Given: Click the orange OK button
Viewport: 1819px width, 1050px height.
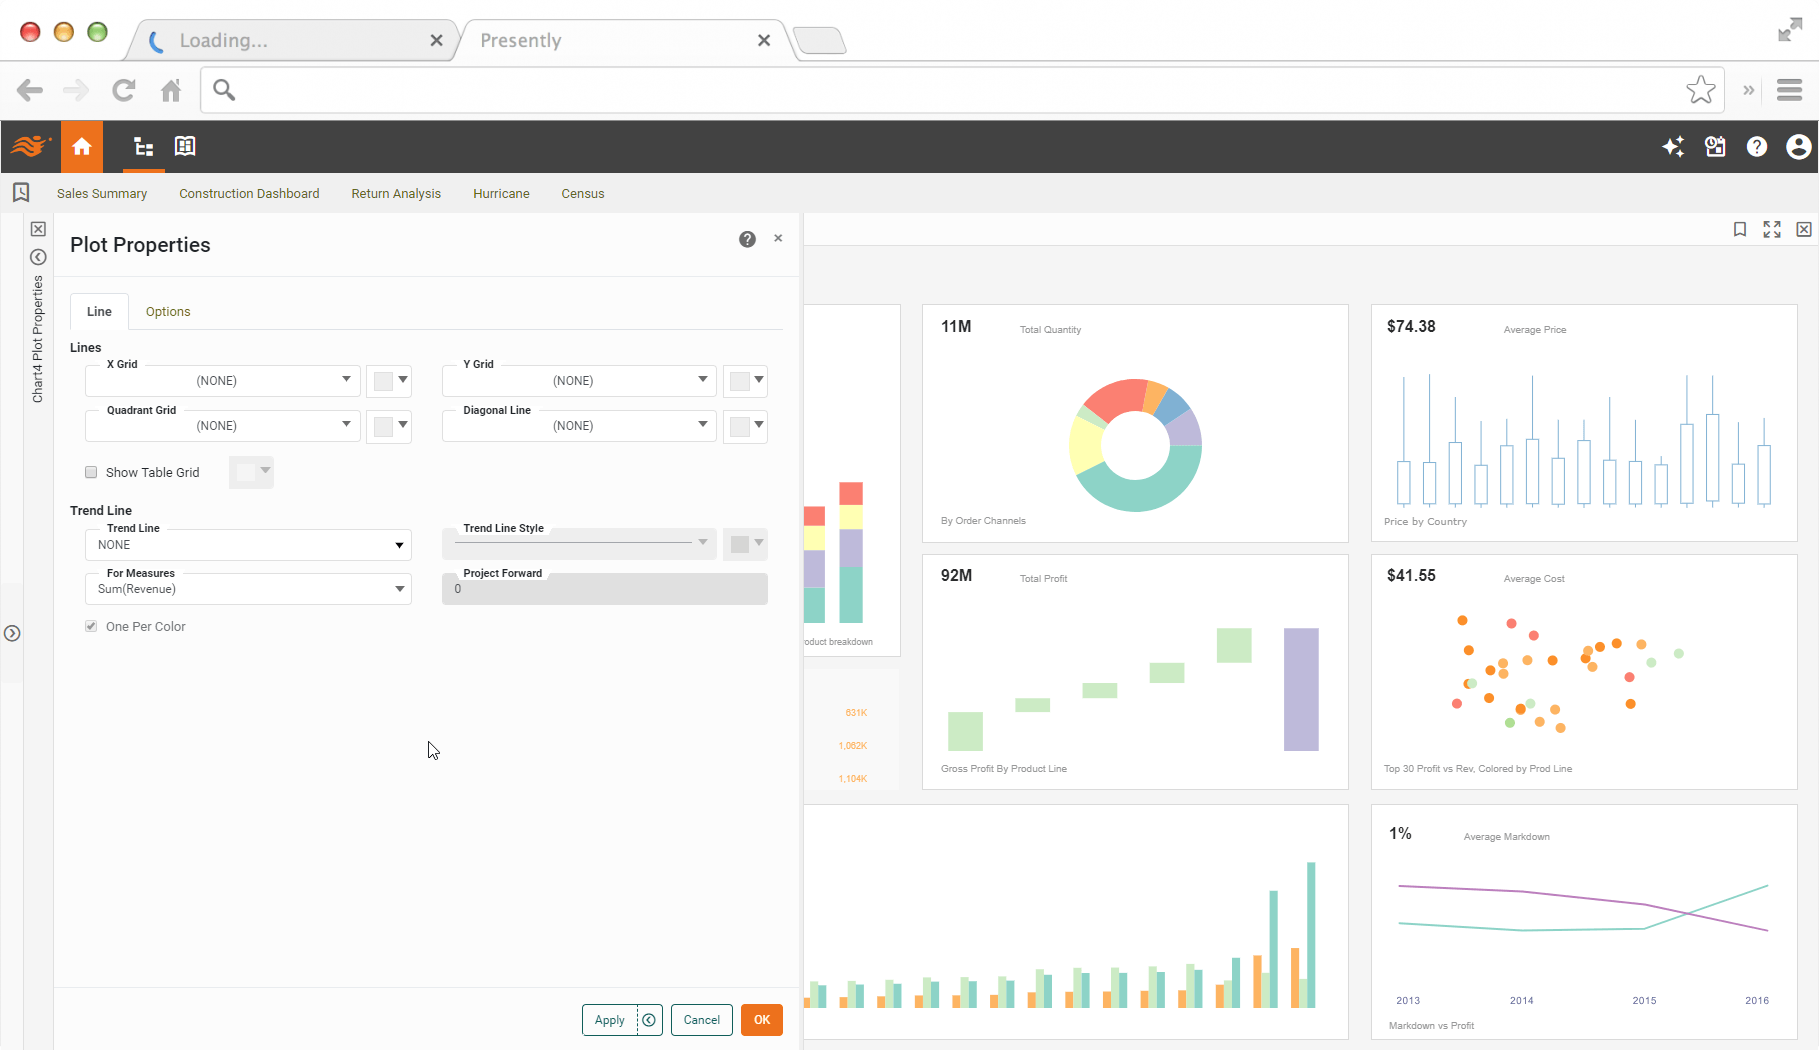Looking at the screenshot, I should pyautogui.click(x=762, y=1020).
